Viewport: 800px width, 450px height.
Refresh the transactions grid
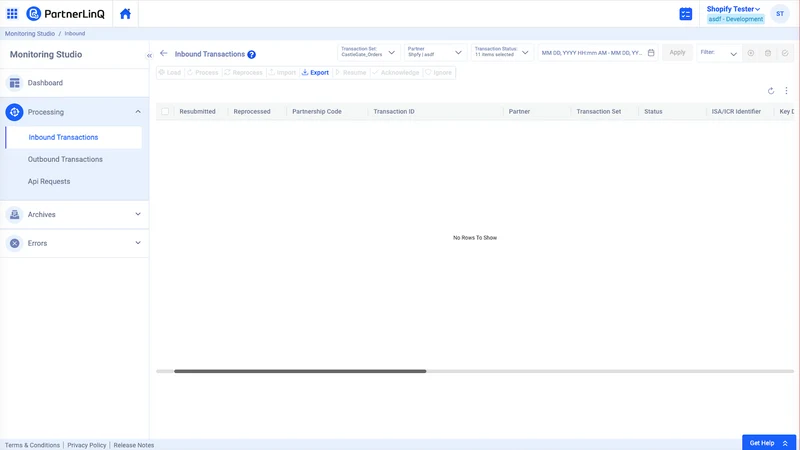click(x=771, y=91)
